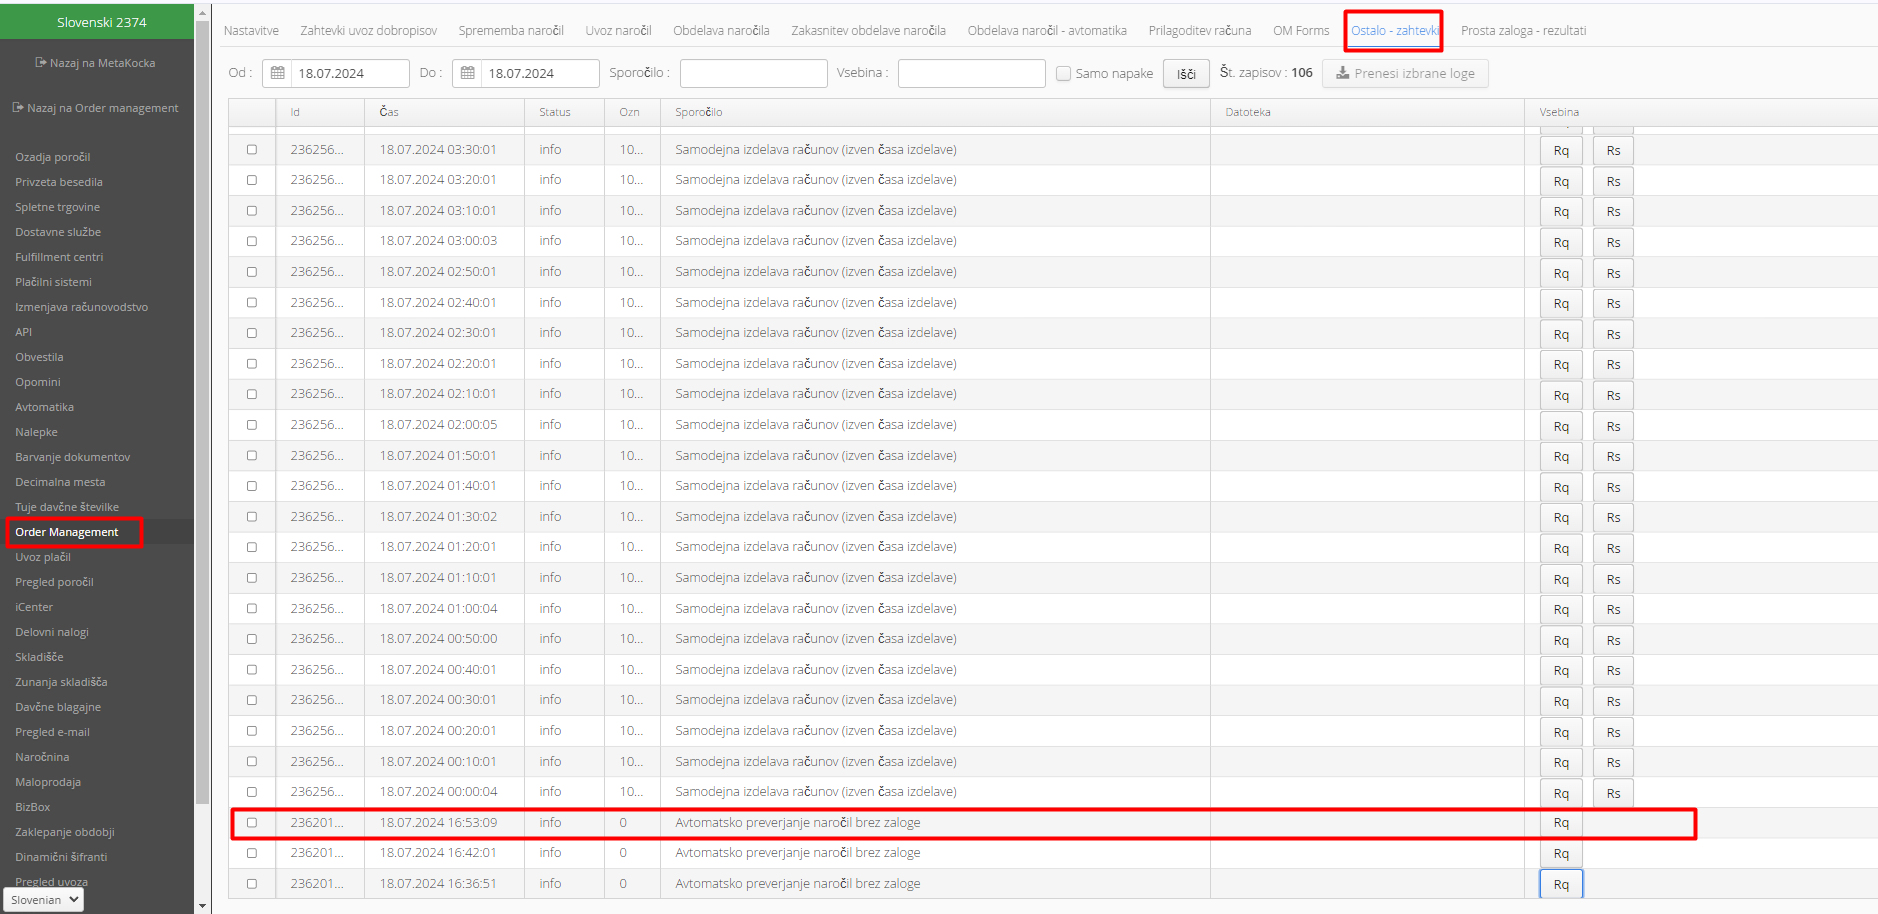Open the Prilagoditev računa tab
This screenshot has height=914, width=1878.
[1200, 31]
